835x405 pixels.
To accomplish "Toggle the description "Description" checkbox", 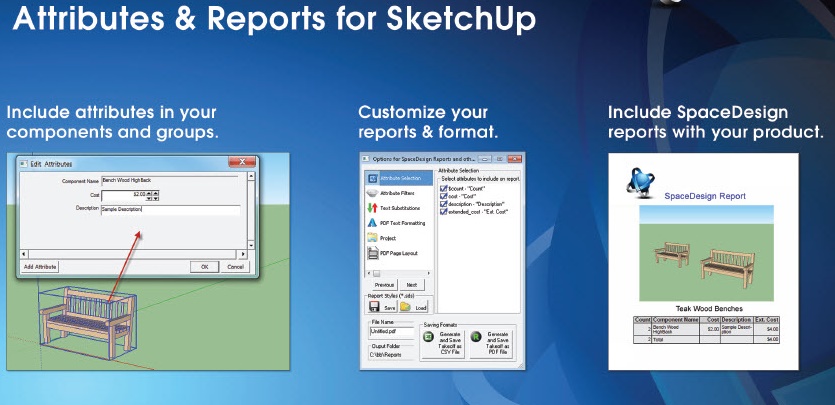I will 443,204.
